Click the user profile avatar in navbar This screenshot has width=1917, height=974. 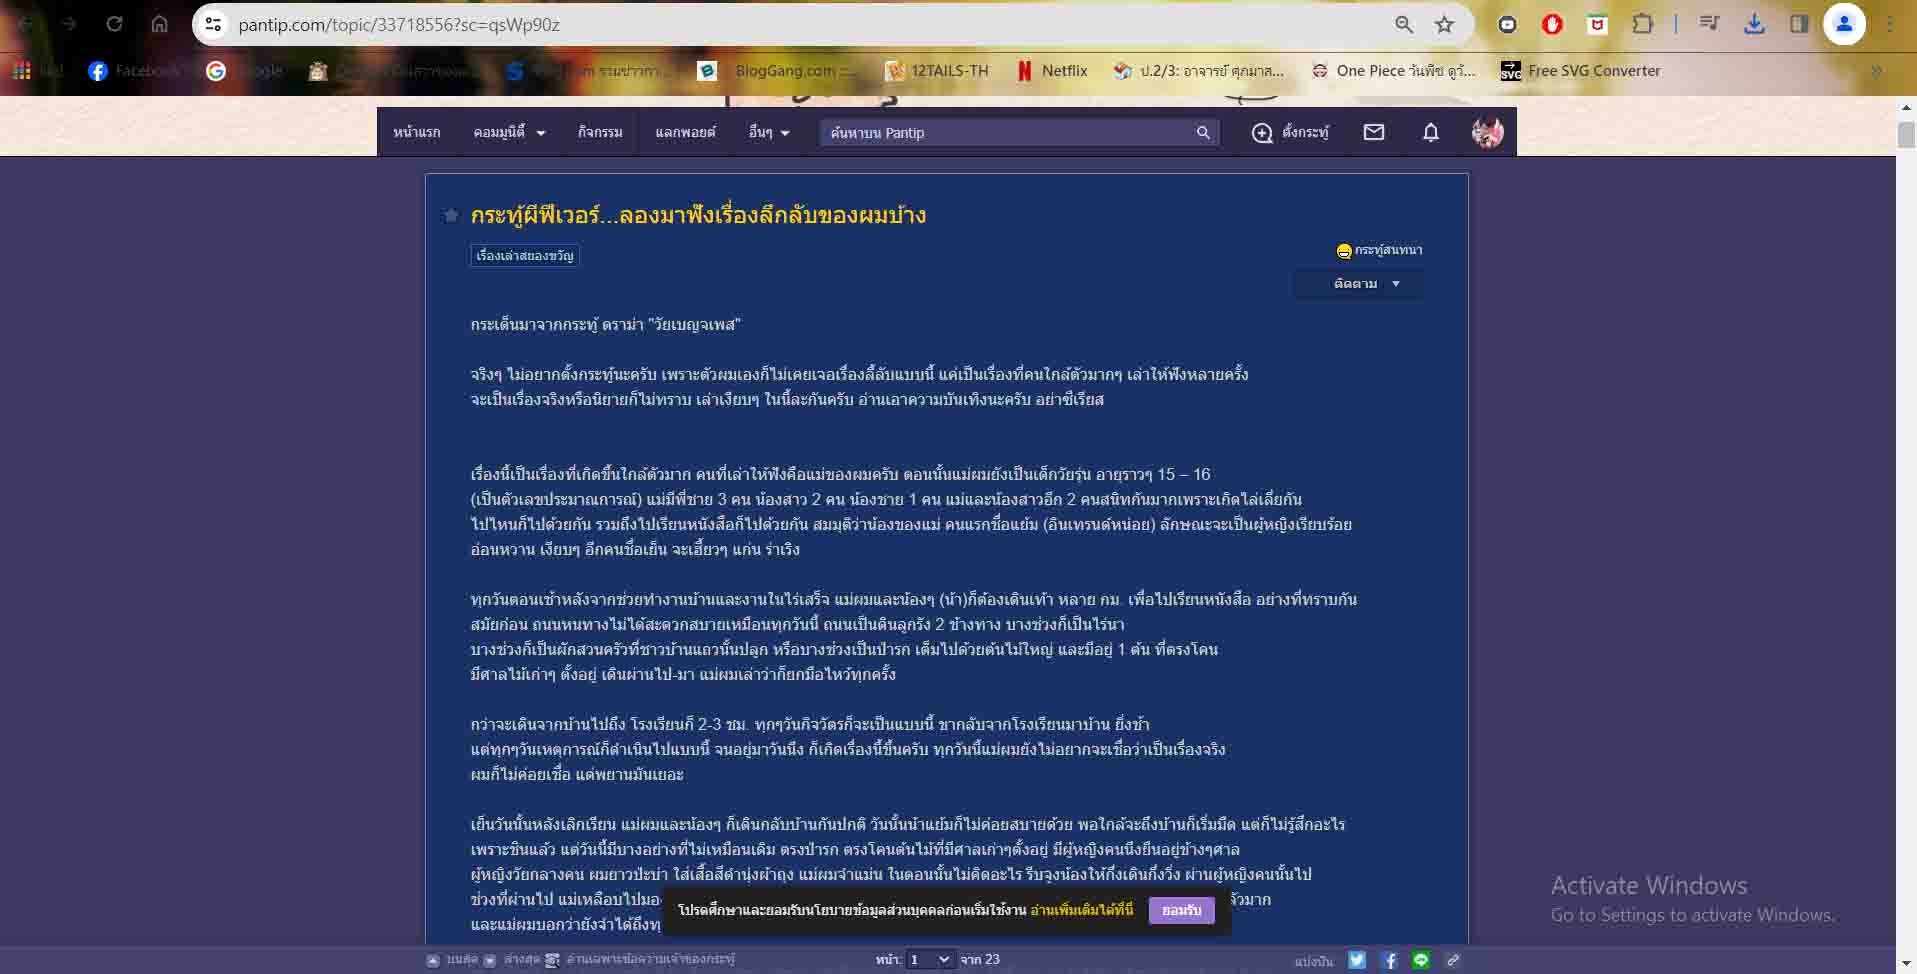coord(1487,132)
